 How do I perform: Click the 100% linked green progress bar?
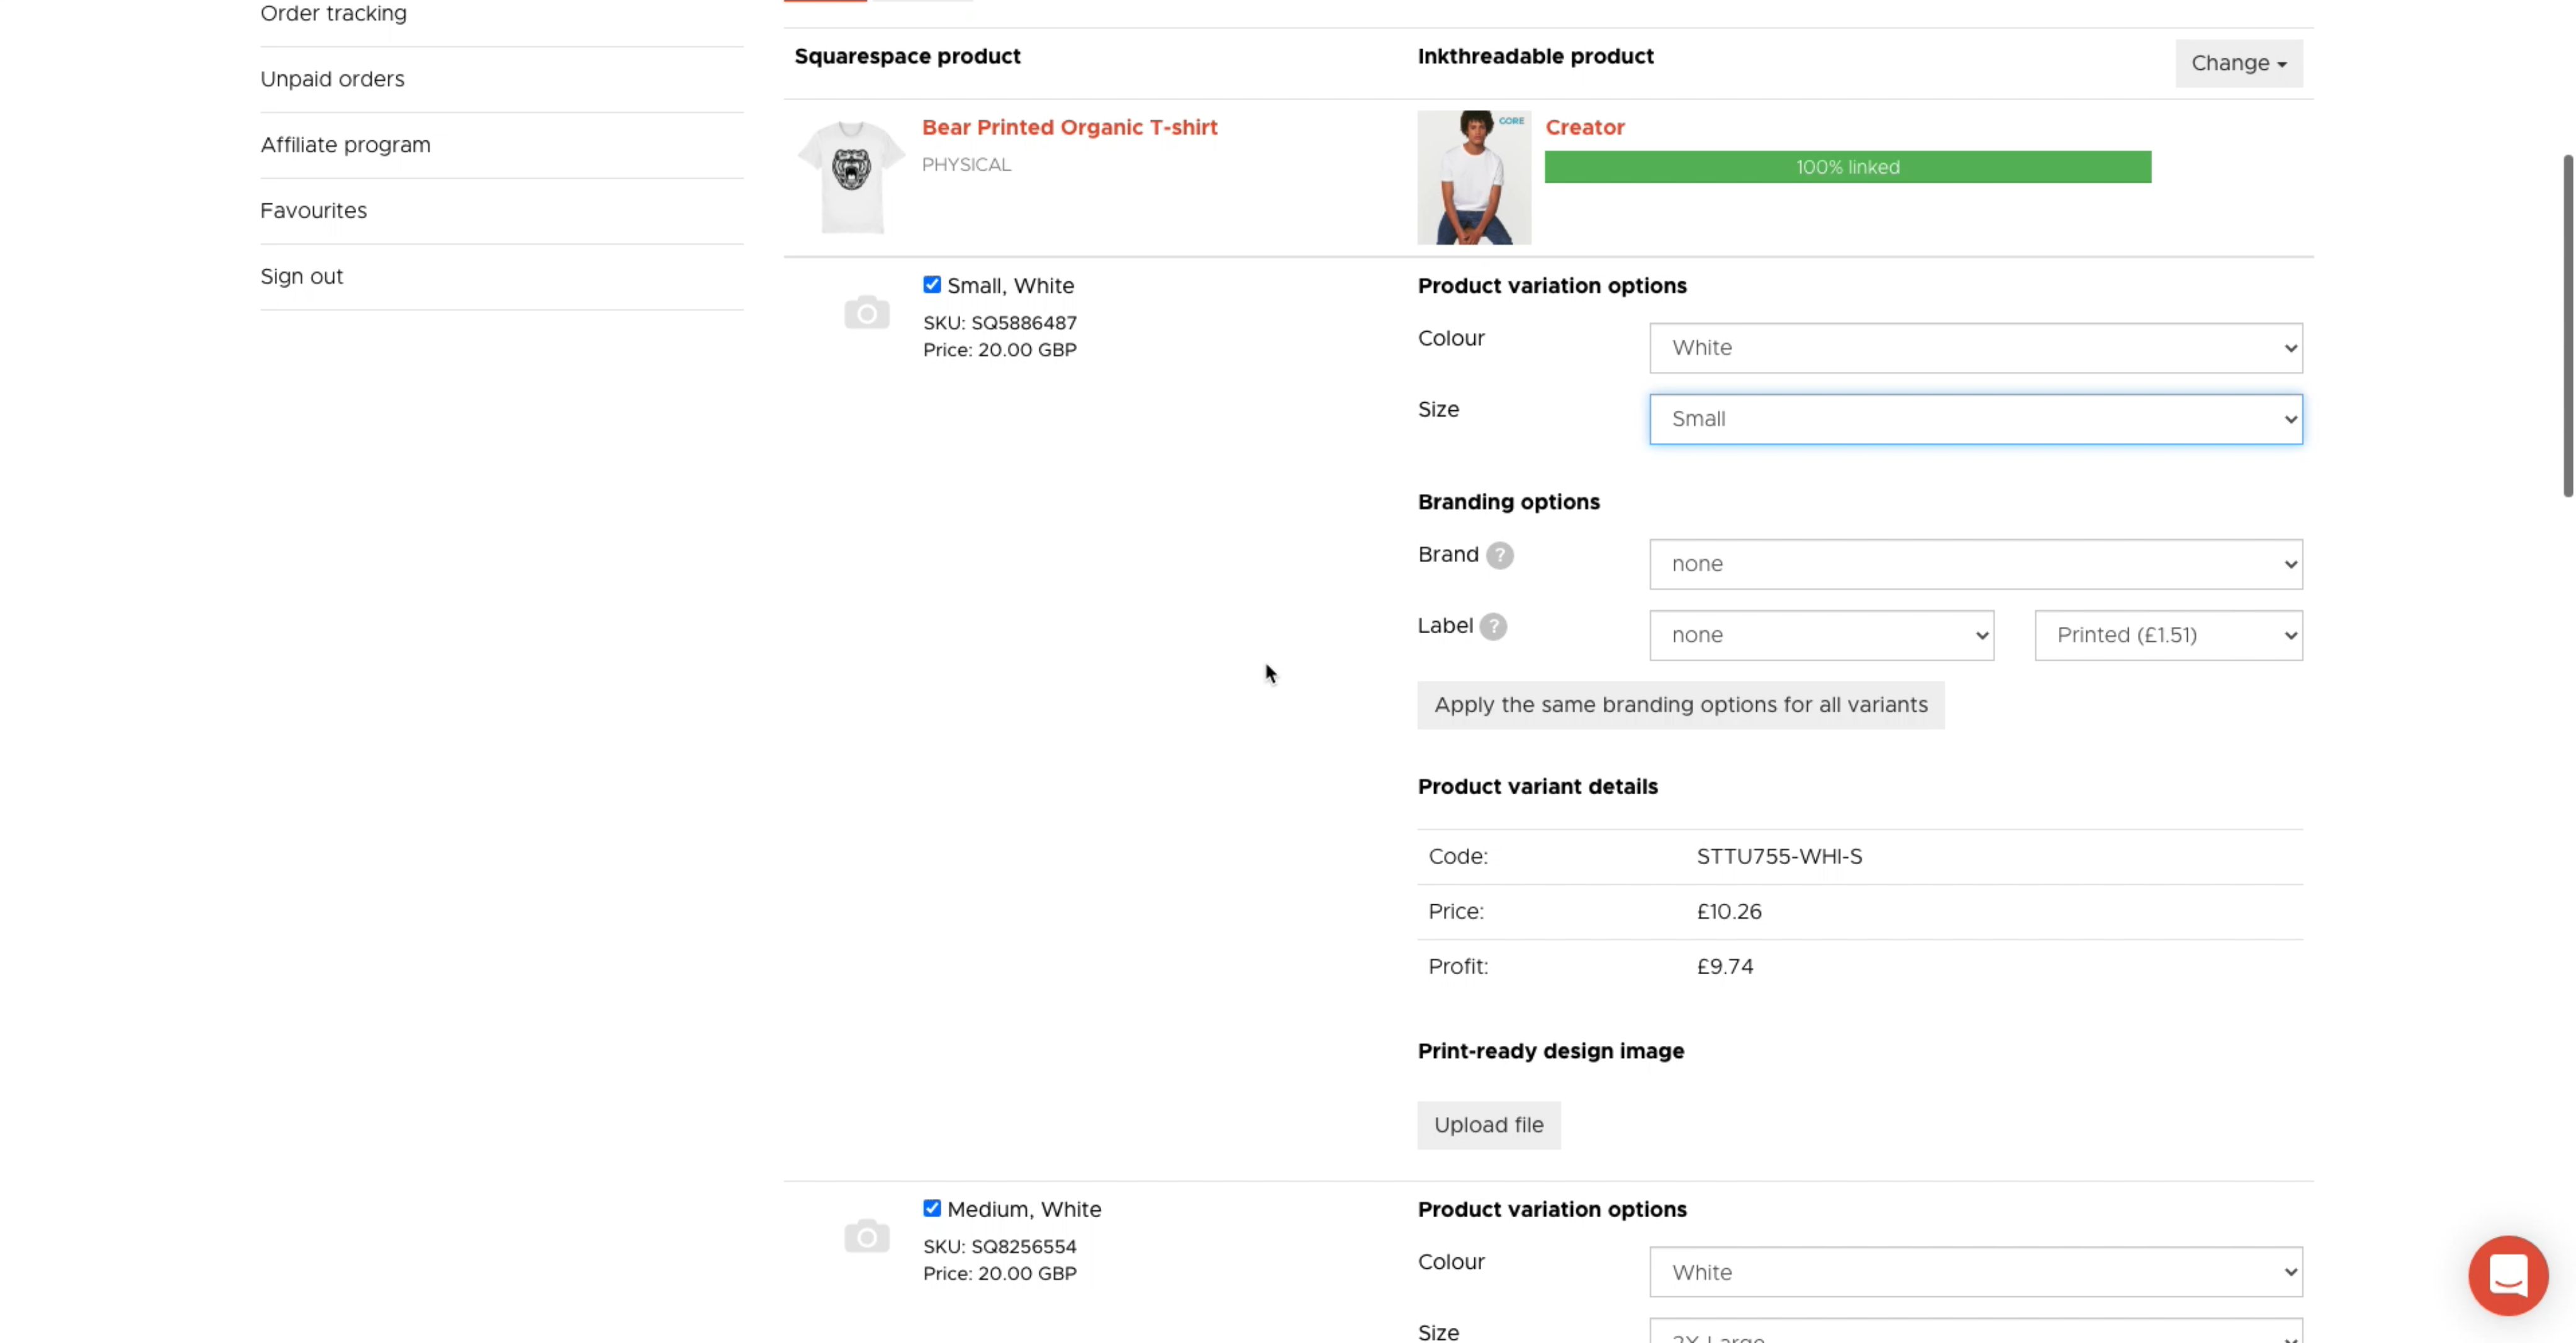[1847, 167]
